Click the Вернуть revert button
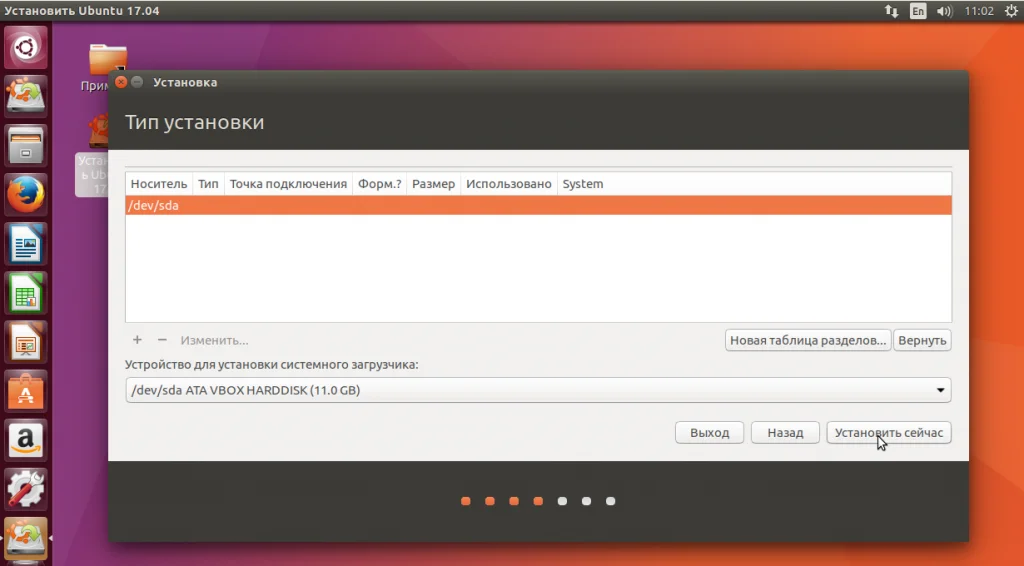 [922, 340]
